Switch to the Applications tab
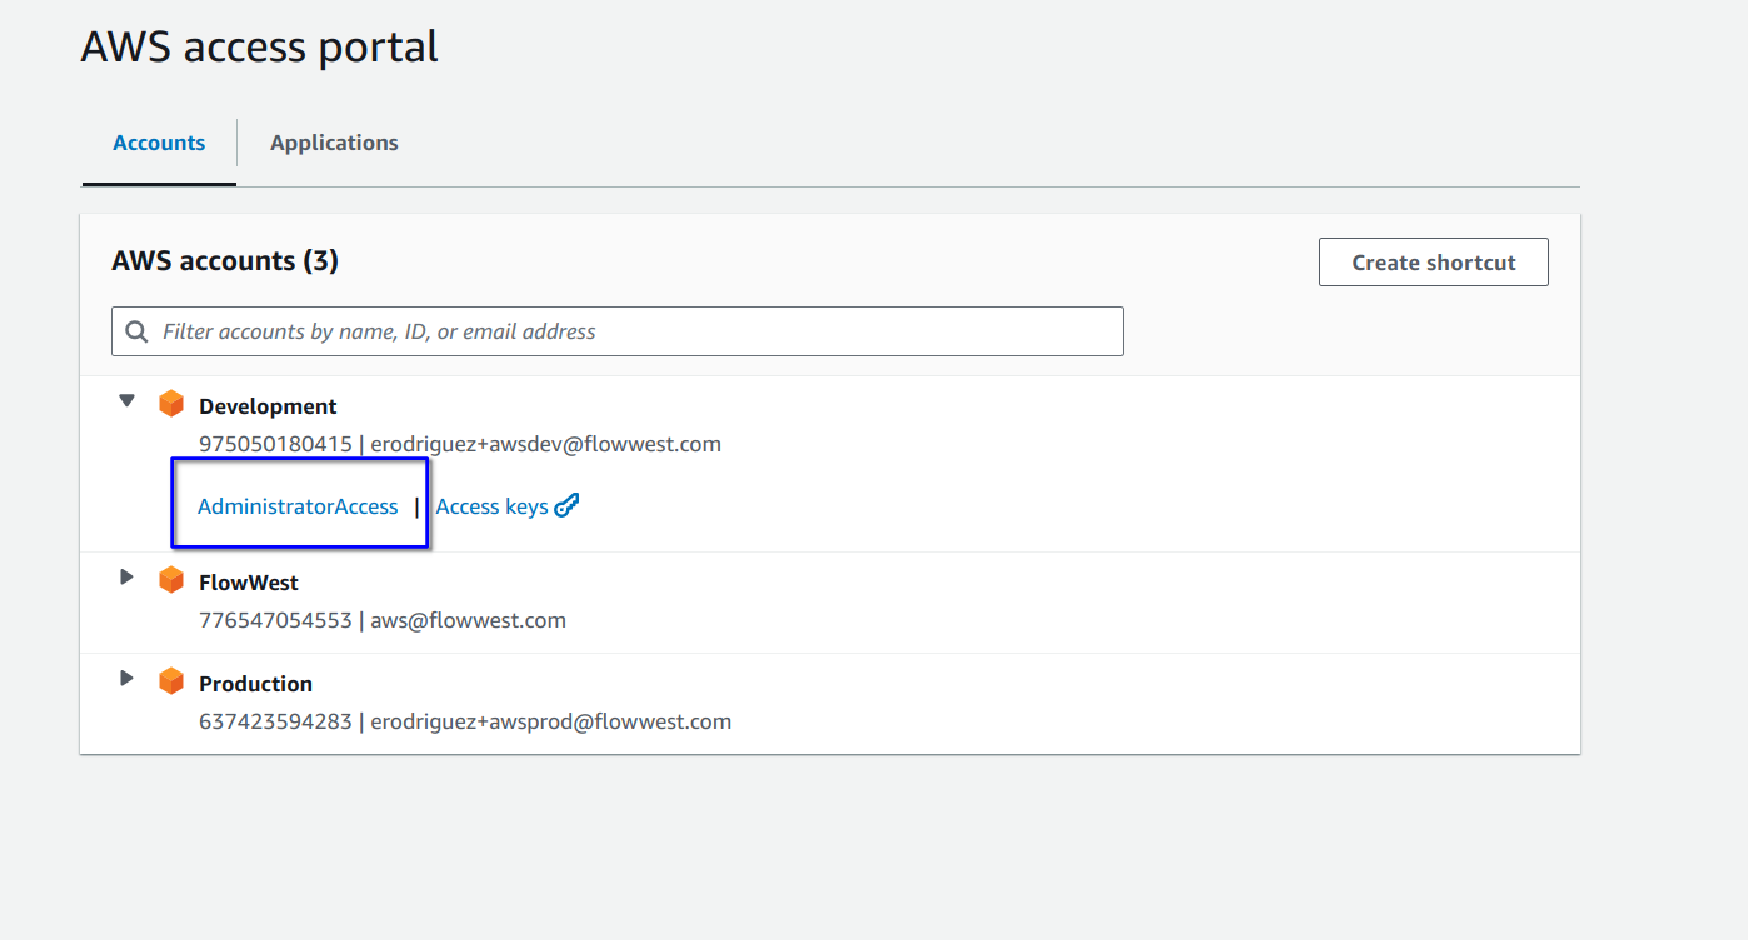Screen dimensions: 1748x940 [334, 142]
